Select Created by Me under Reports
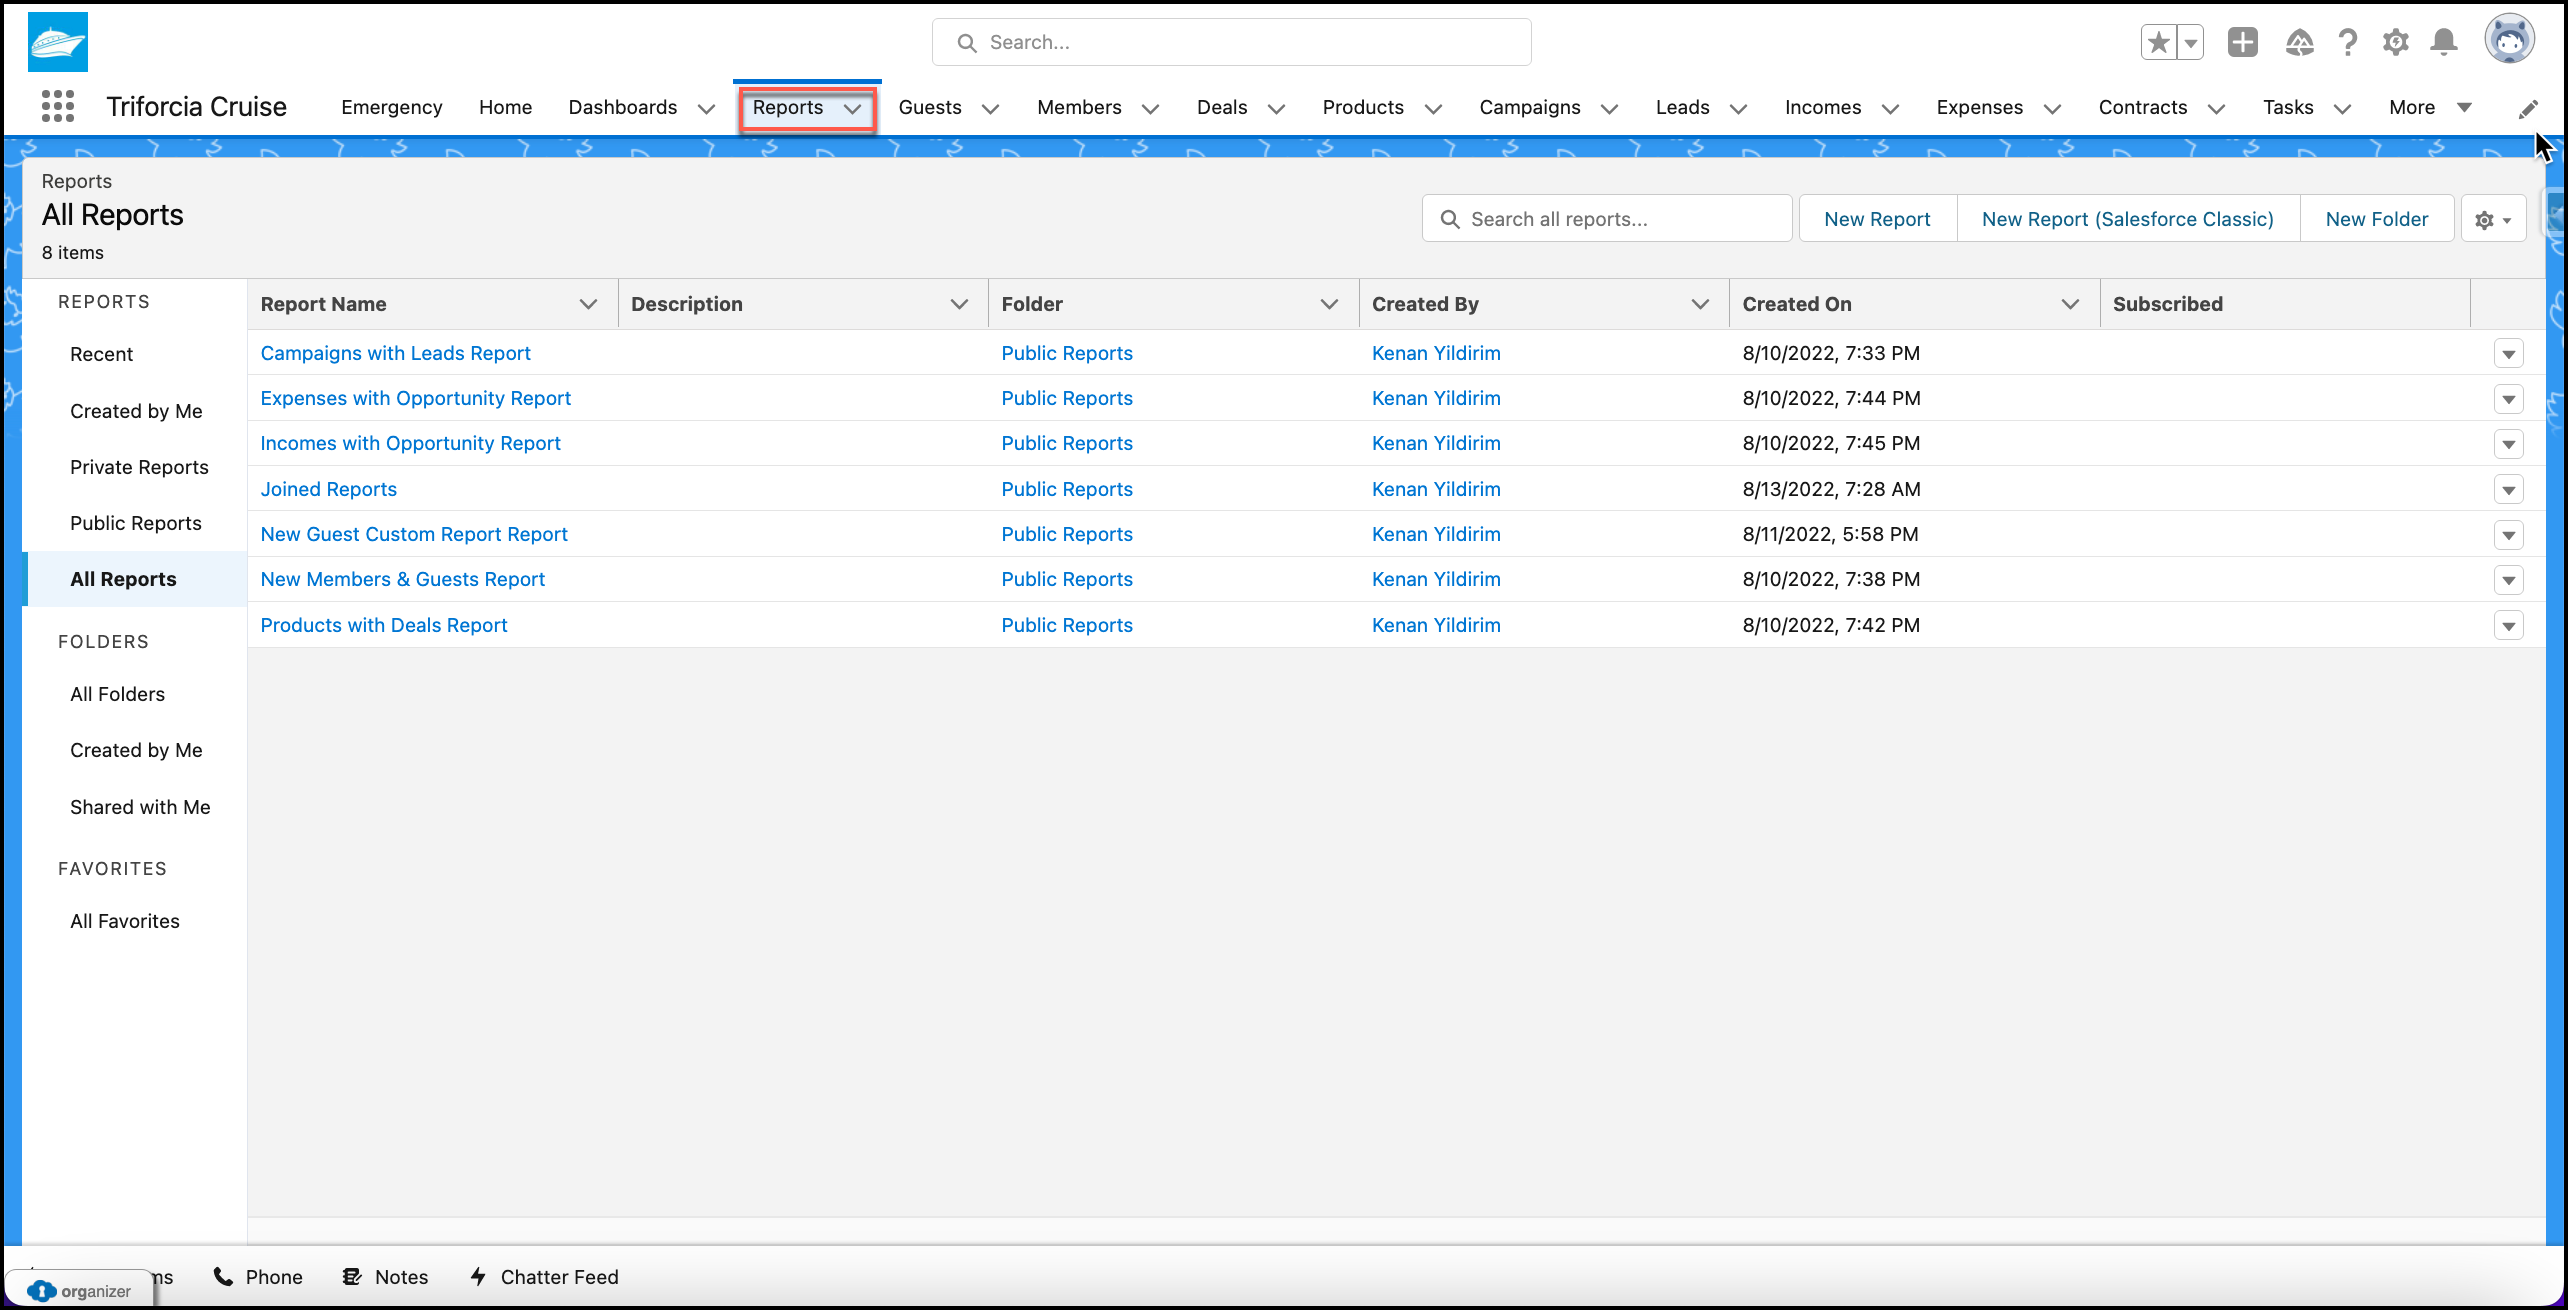Image resolution: width=2568 pixels, height=1310 pixels. click(136, 411)
